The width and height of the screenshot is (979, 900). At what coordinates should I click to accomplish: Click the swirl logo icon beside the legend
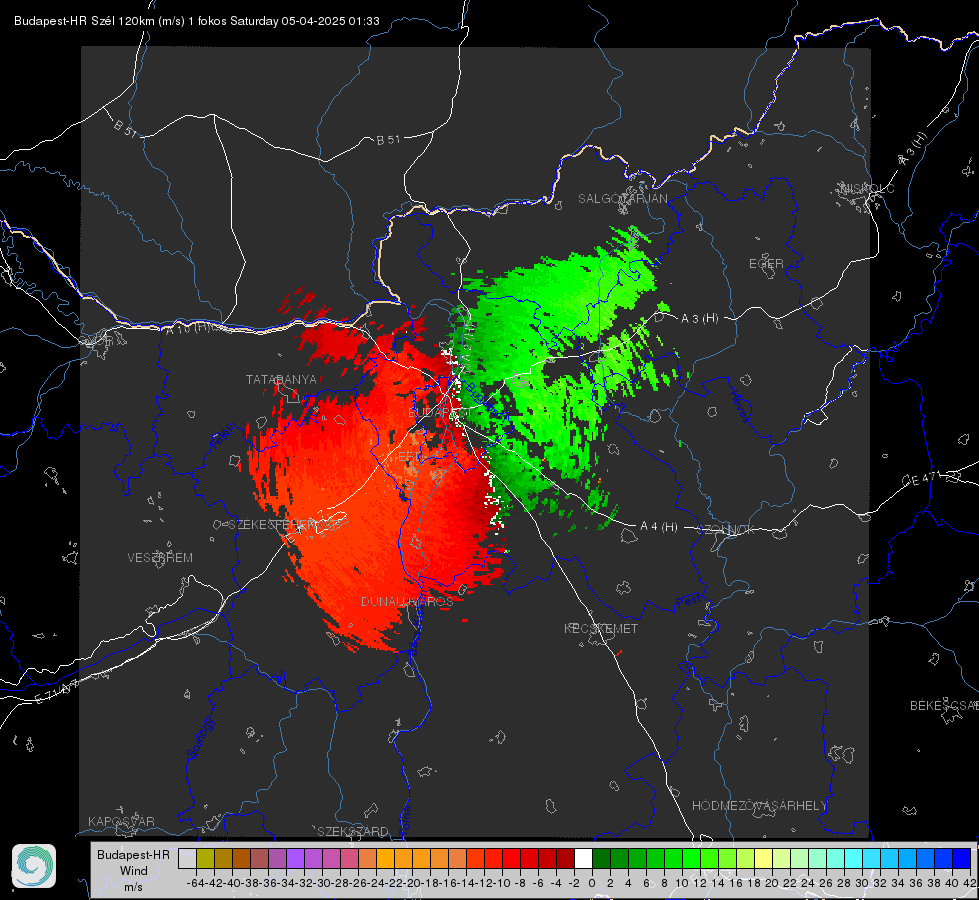[x=34, y=866]
